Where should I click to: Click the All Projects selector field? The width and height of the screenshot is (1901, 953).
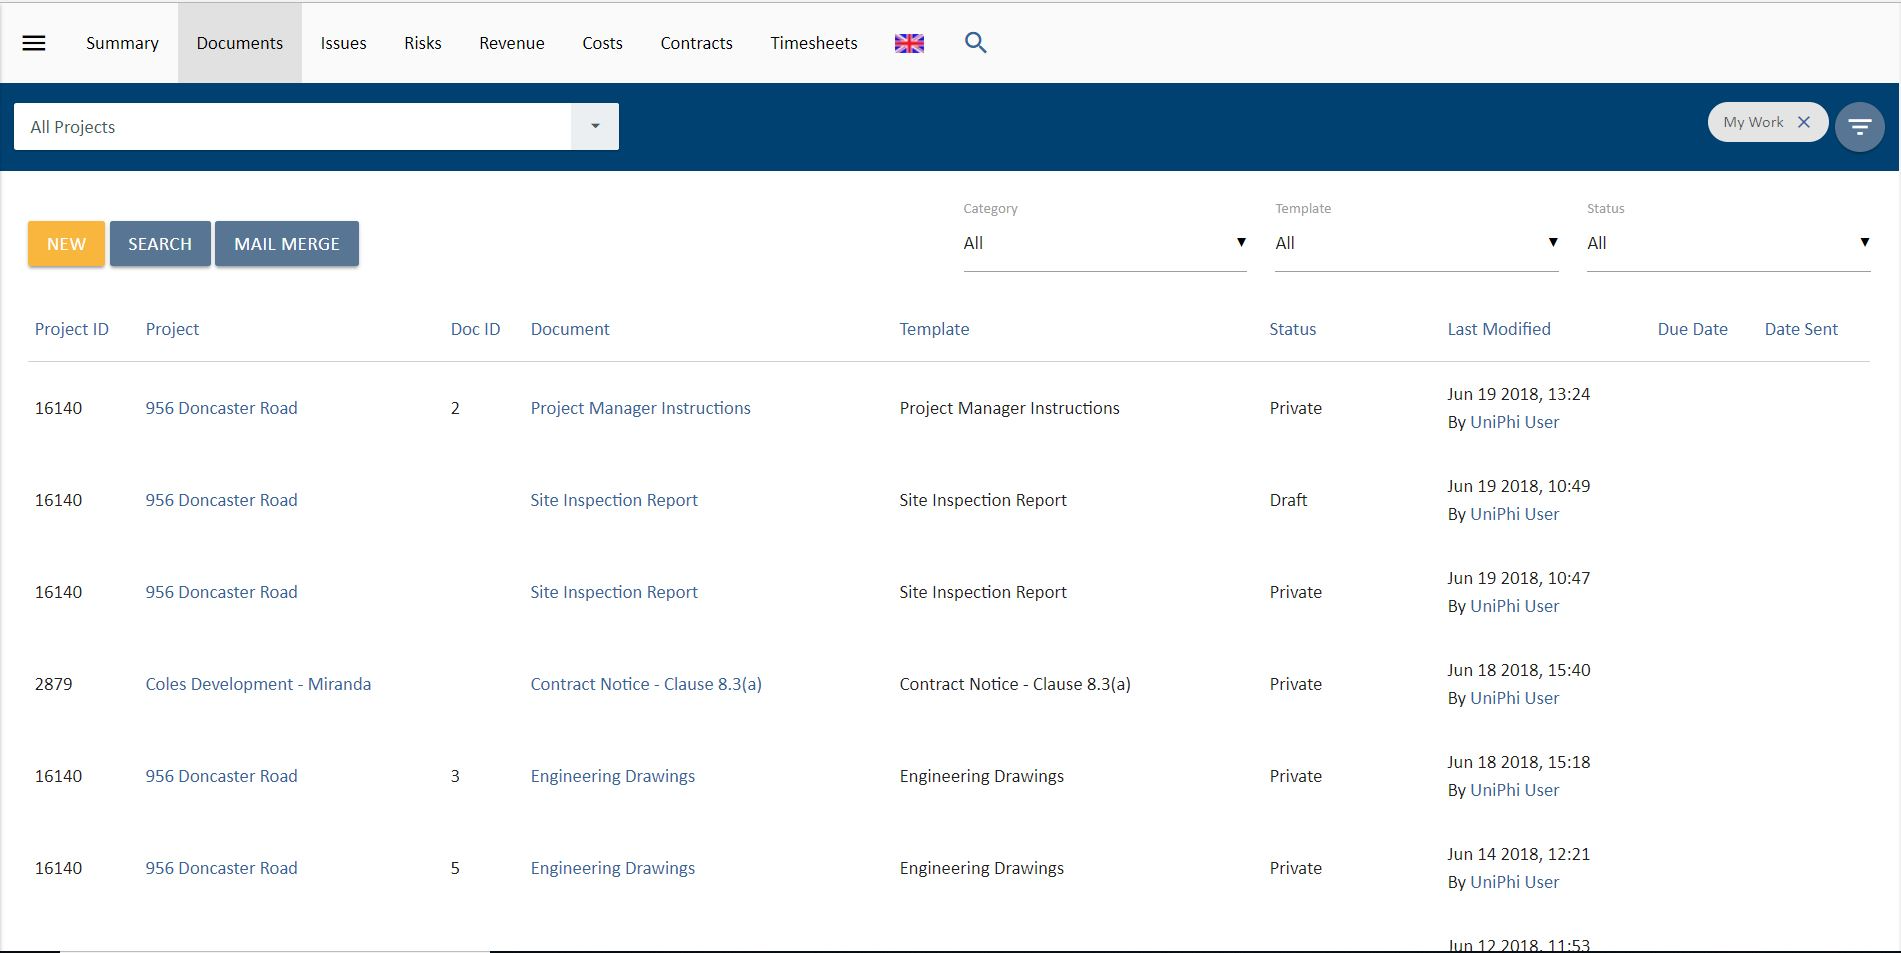(x=292, y=126)
